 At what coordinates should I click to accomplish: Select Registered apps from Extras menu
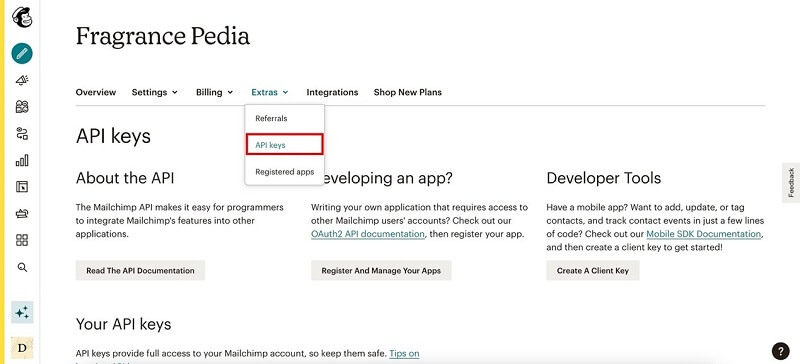[x=284, y=172]
